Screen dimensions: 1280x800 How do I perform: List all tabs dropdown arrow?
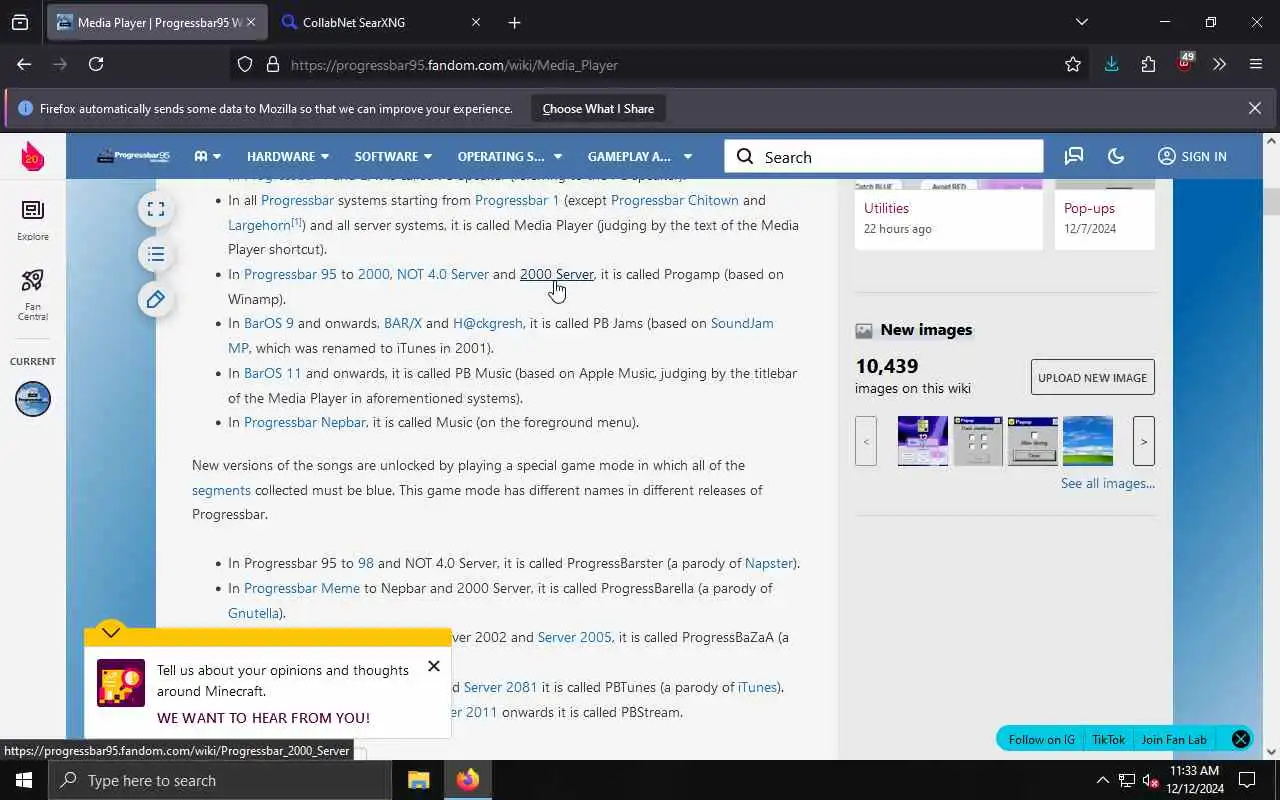(1081, 22)
